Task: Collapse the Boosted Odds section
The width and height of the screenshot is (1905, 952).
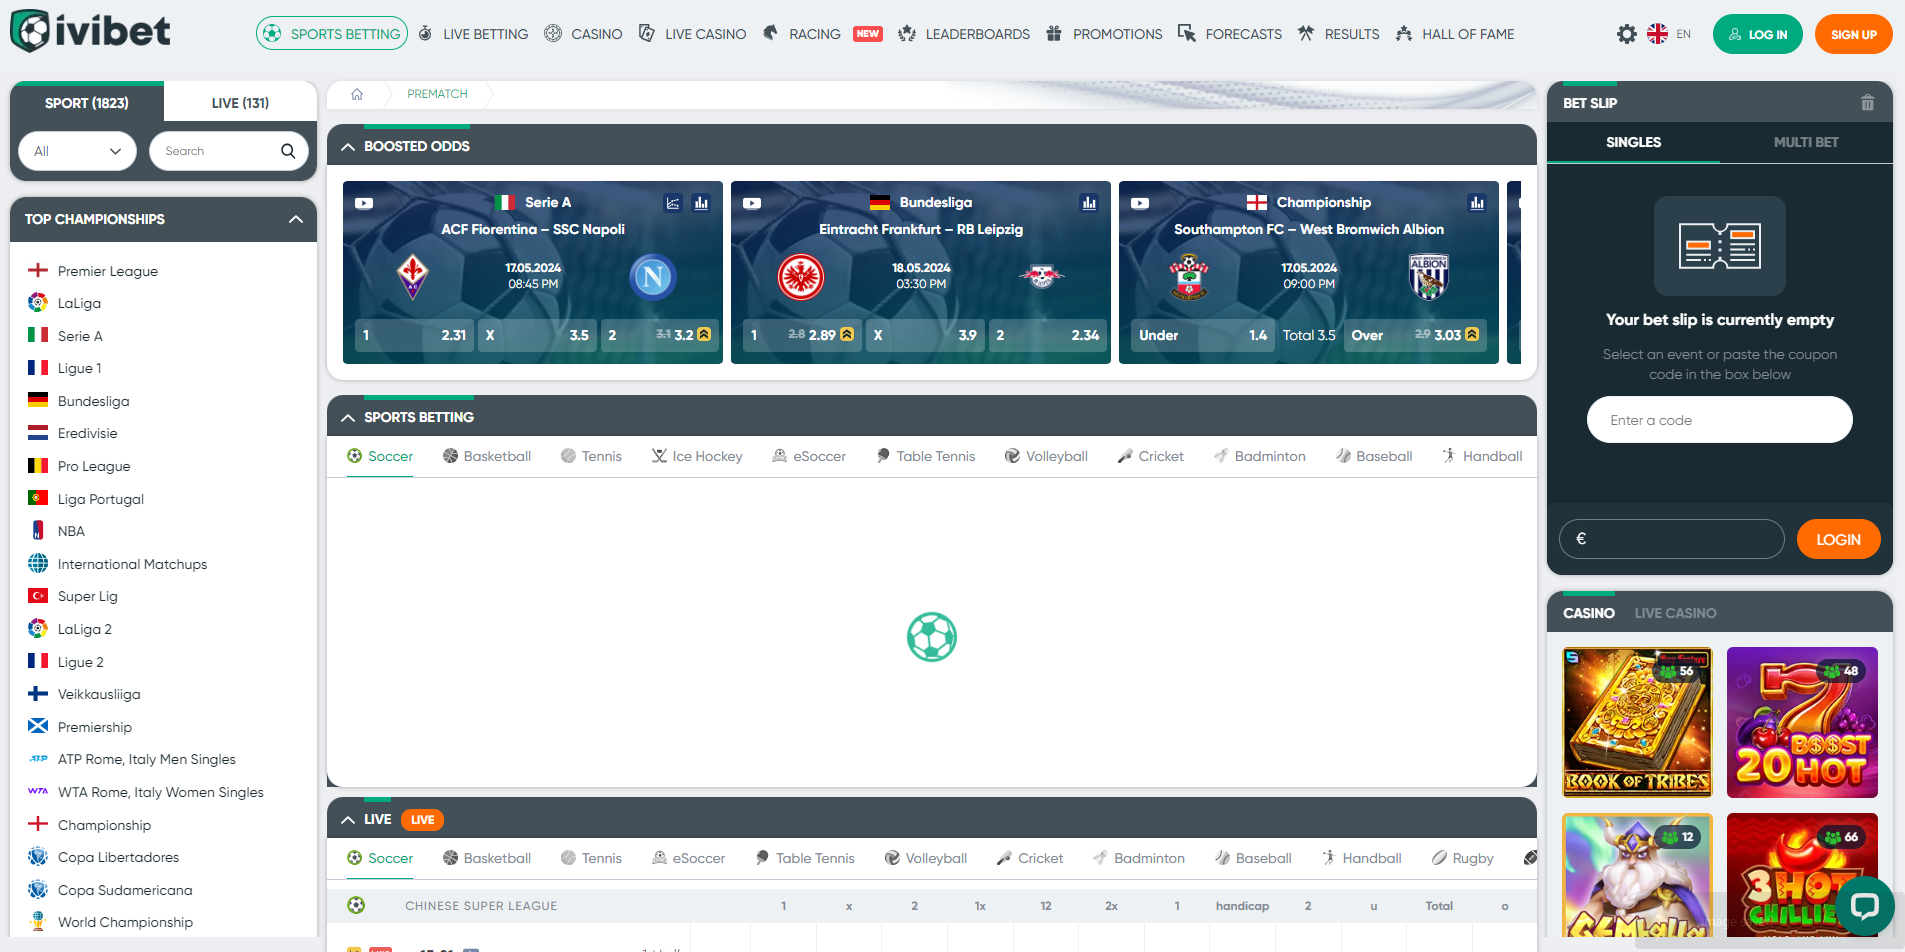Action: 348,146
